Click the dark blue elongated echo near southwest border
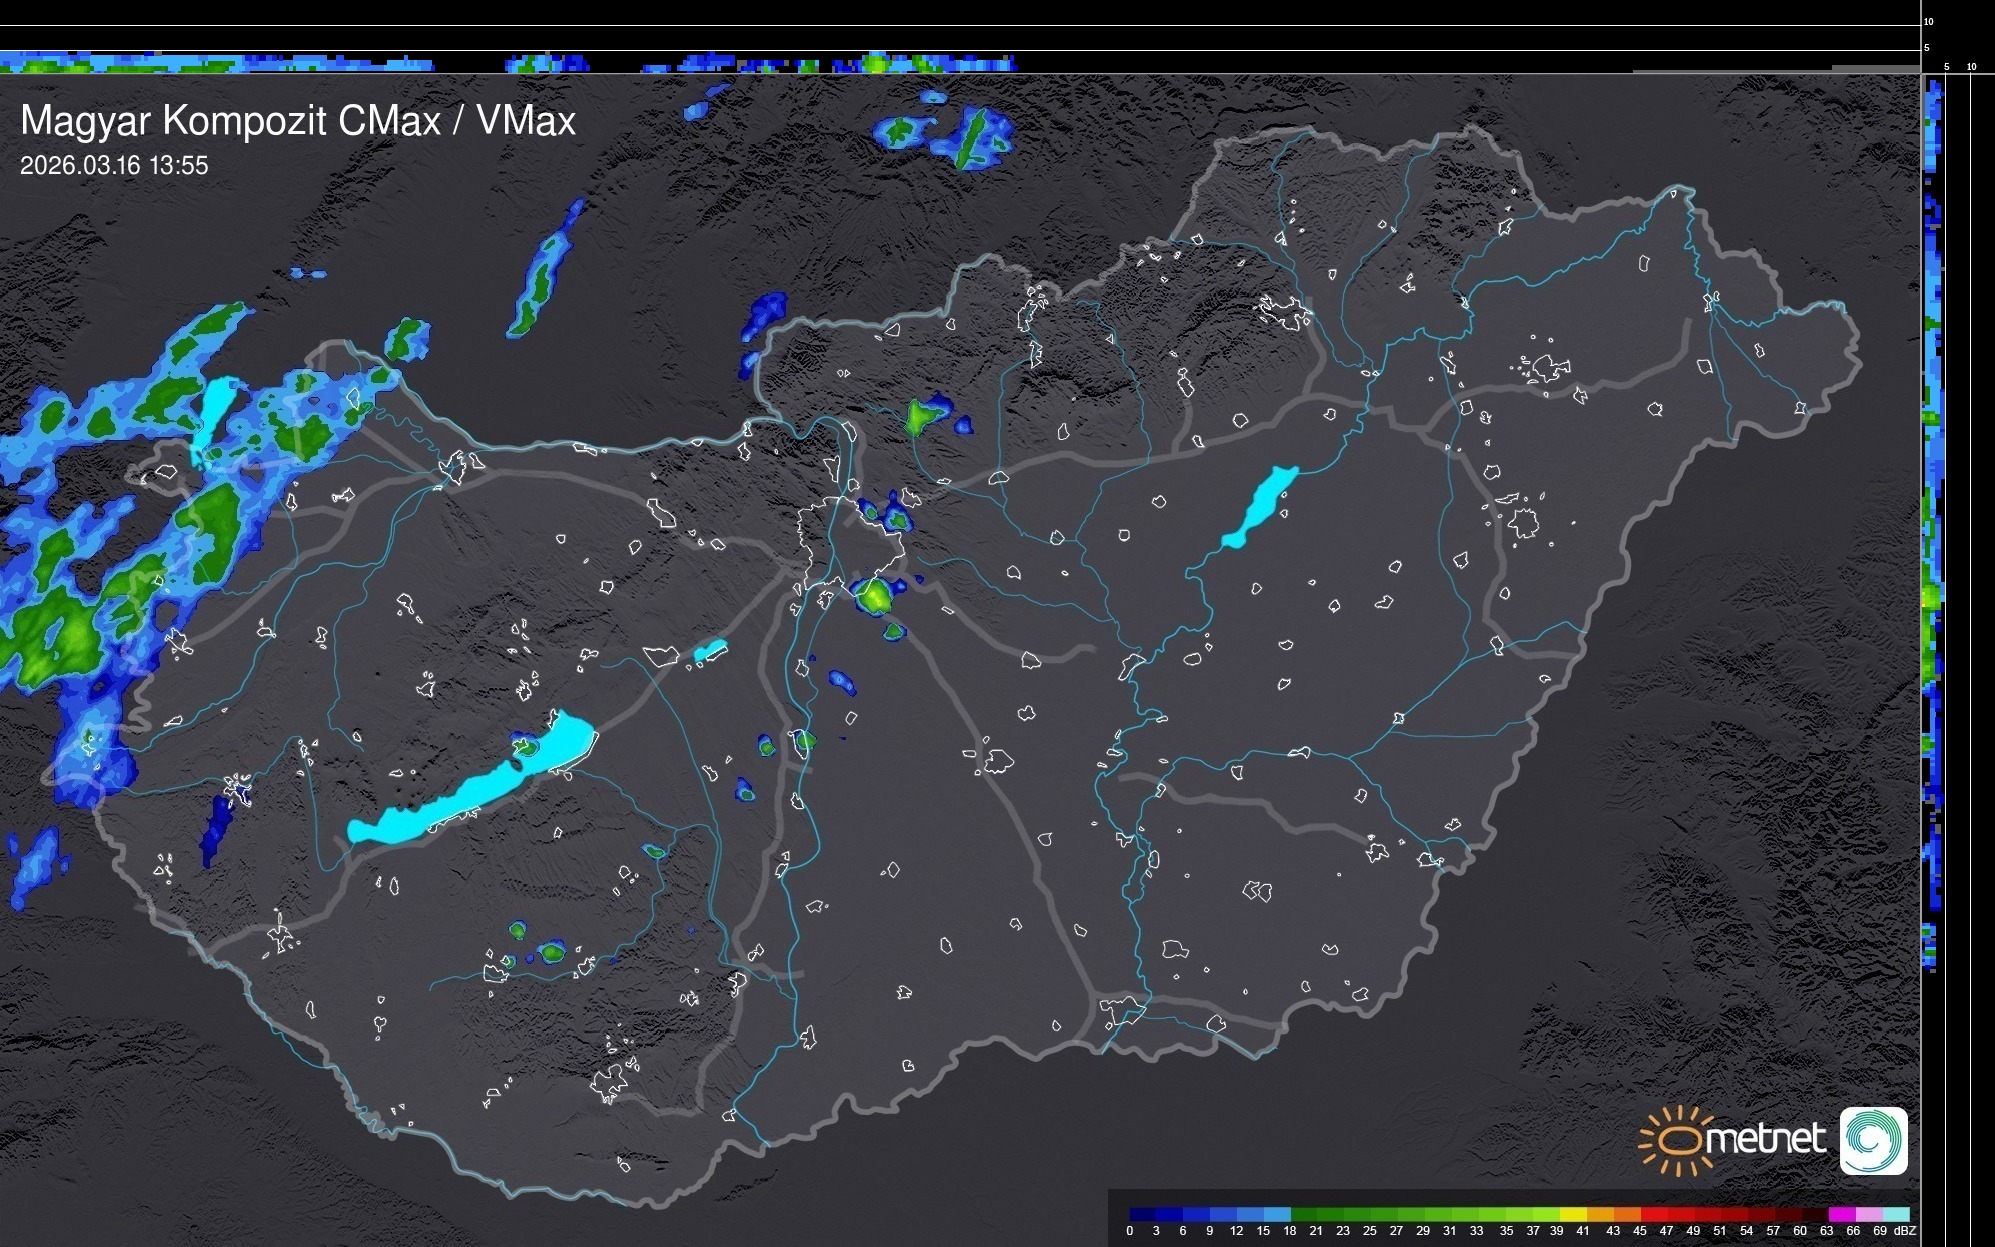This screenshot has width=1995, height=1247. (215, 829)
